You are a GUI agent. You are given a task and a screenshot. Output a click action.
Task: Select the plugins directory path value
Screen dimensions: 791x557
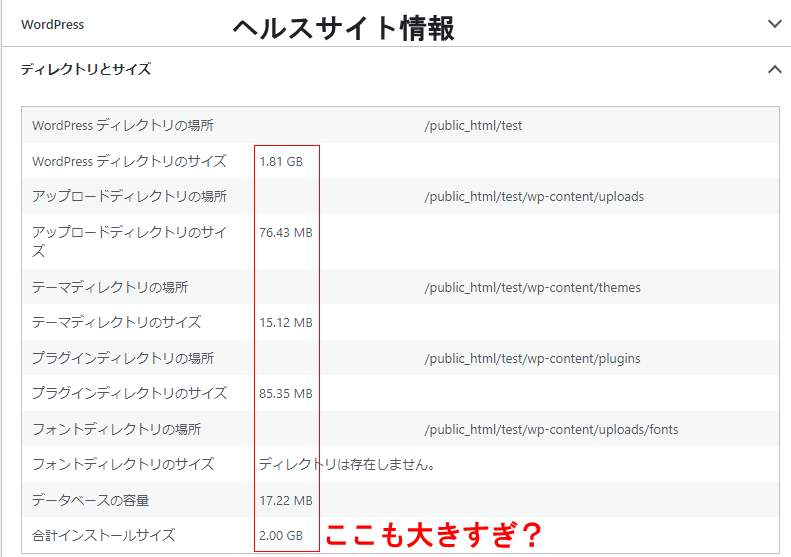(x=532, y=359)
